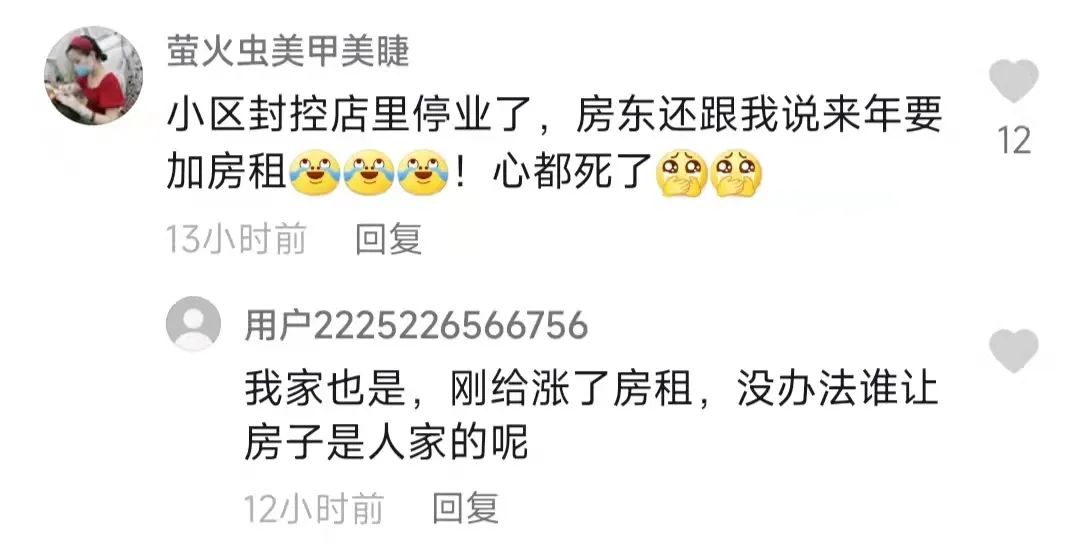The image size is (1080, 560).
Task: Click the first pleading emoji after 心都死了
Action: [x=682, y=173]
